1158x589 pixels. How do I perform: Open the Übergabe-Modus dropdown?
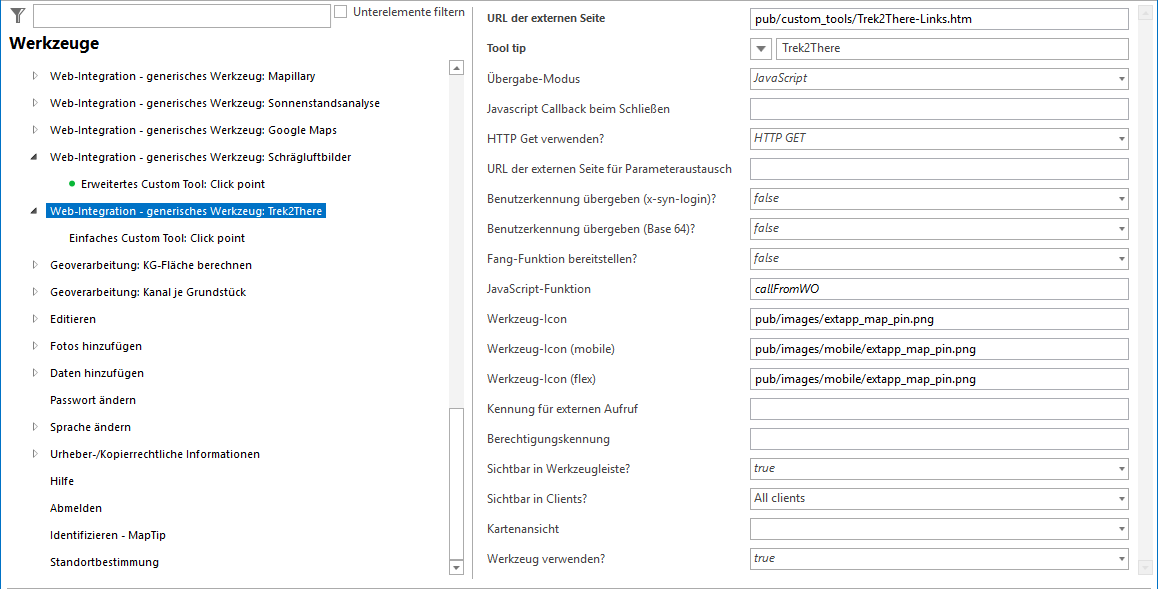(938, 78)
